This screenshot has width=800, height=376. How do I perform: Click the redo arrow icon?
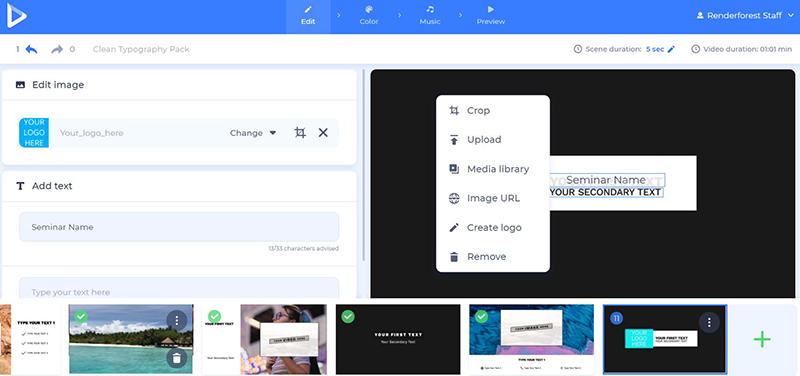click(57, 49)
